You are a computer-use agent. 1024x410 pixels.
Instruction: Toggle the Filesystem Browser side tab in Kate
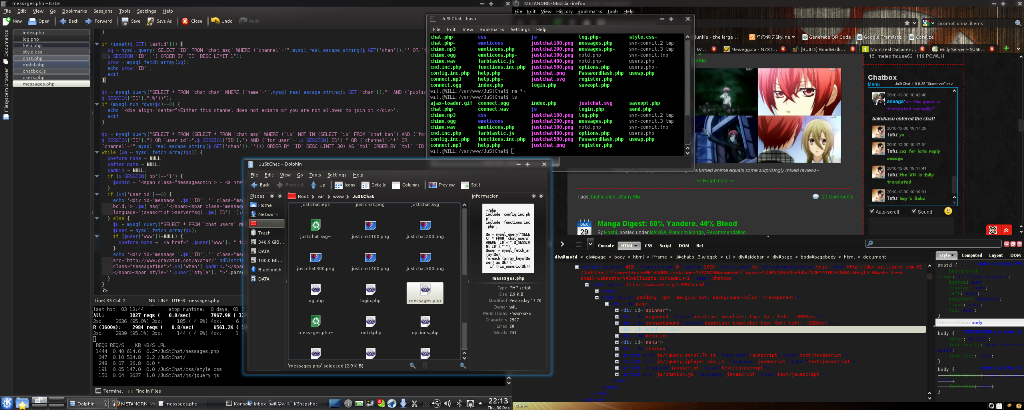click(7, 93)
